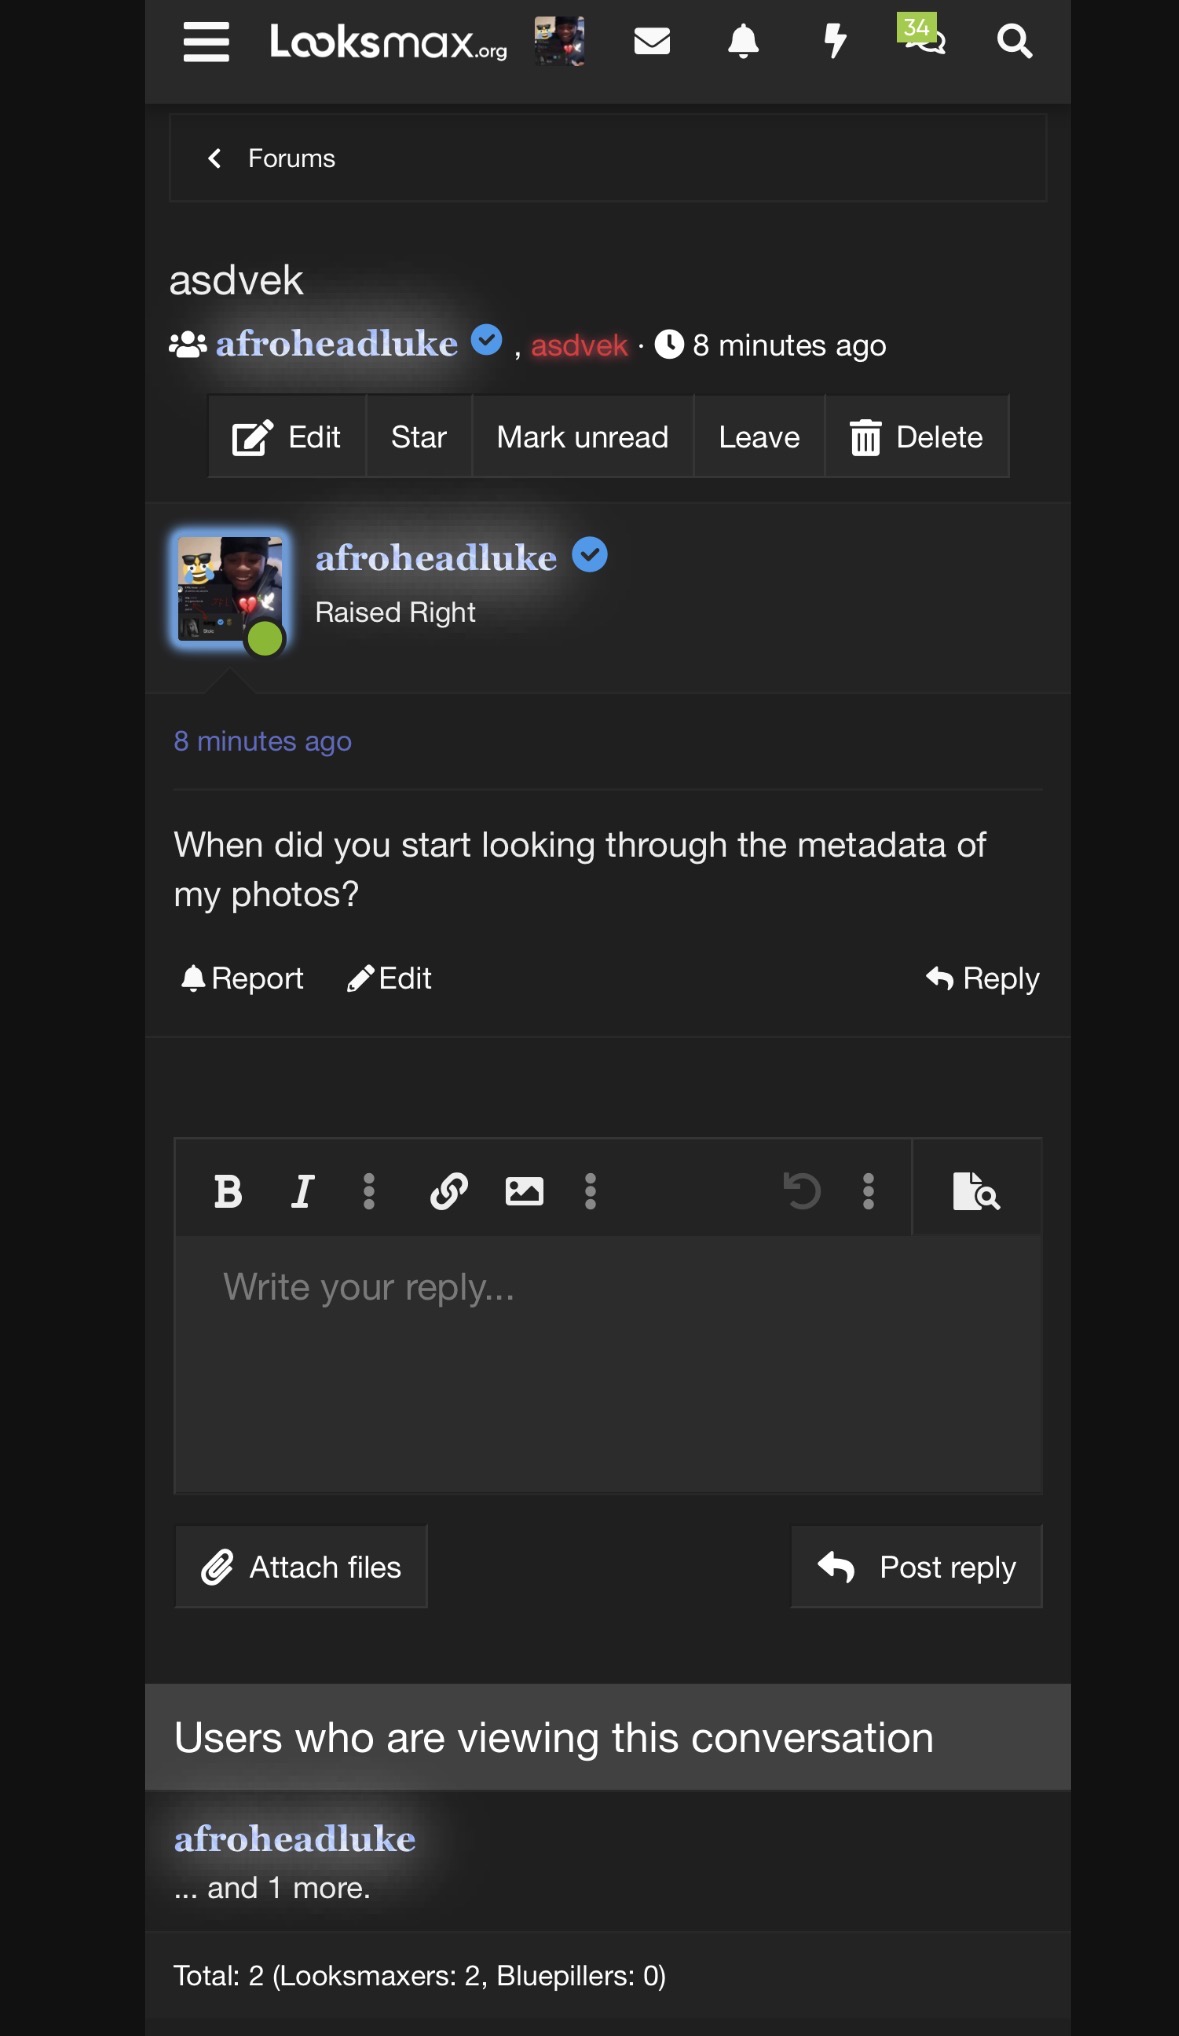The height and width of the screenshot is (2036, 1179).
Task: Click the preview document icon in editor
Action: click(x=977, y=1191)
